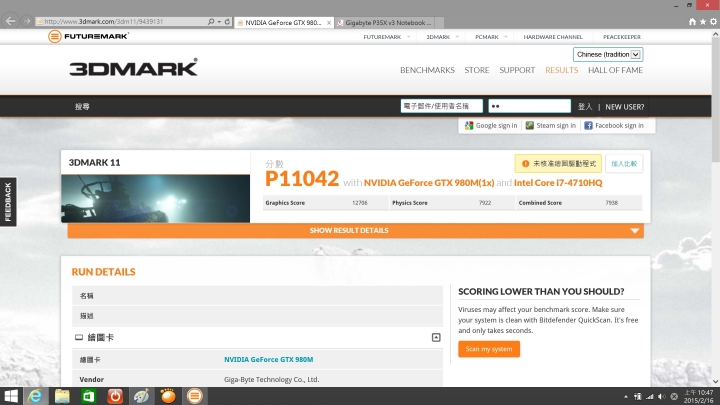
Task: Open the Intel Core i7-4710HQ link
Action: (558, 183)
